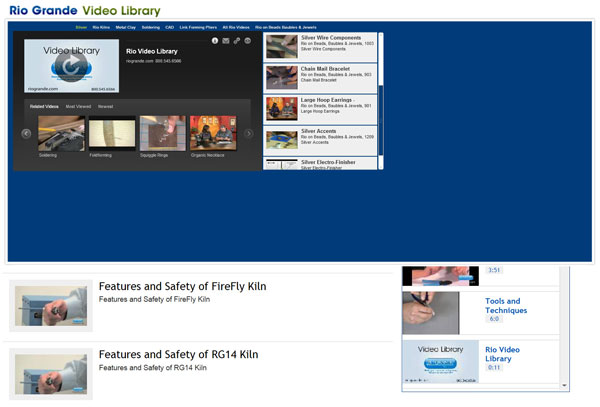Screen dimensions: 600x407
Task: Play the Soldering related video thumbnail
Action: pos(61,133)
